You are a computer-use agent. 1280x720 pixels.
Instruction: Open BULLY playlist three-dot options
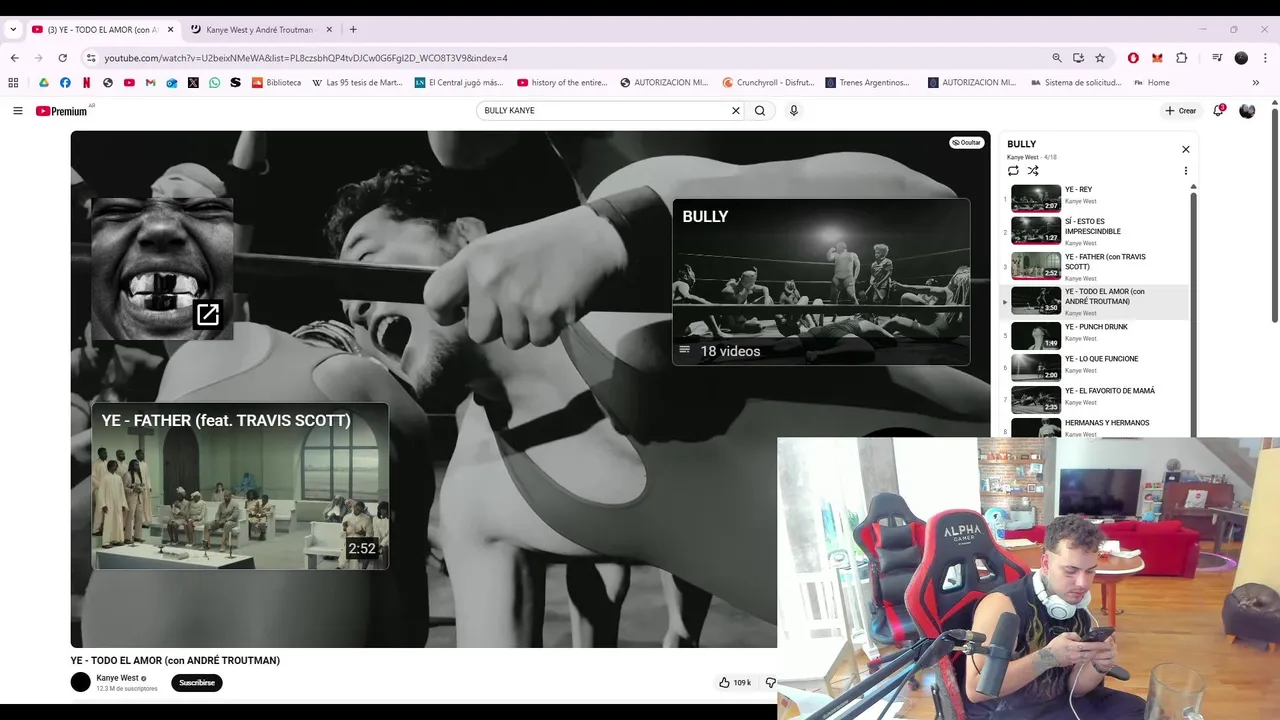1186,171
